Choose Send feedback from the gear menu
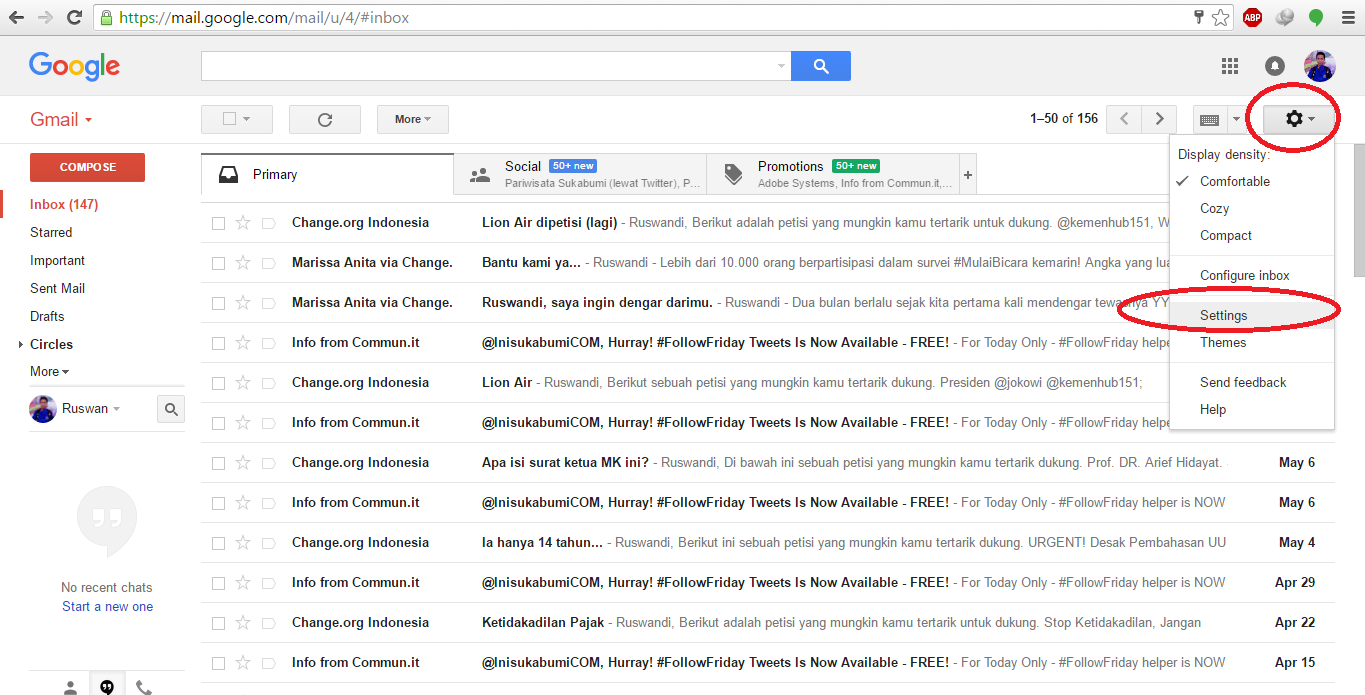 1252,382
